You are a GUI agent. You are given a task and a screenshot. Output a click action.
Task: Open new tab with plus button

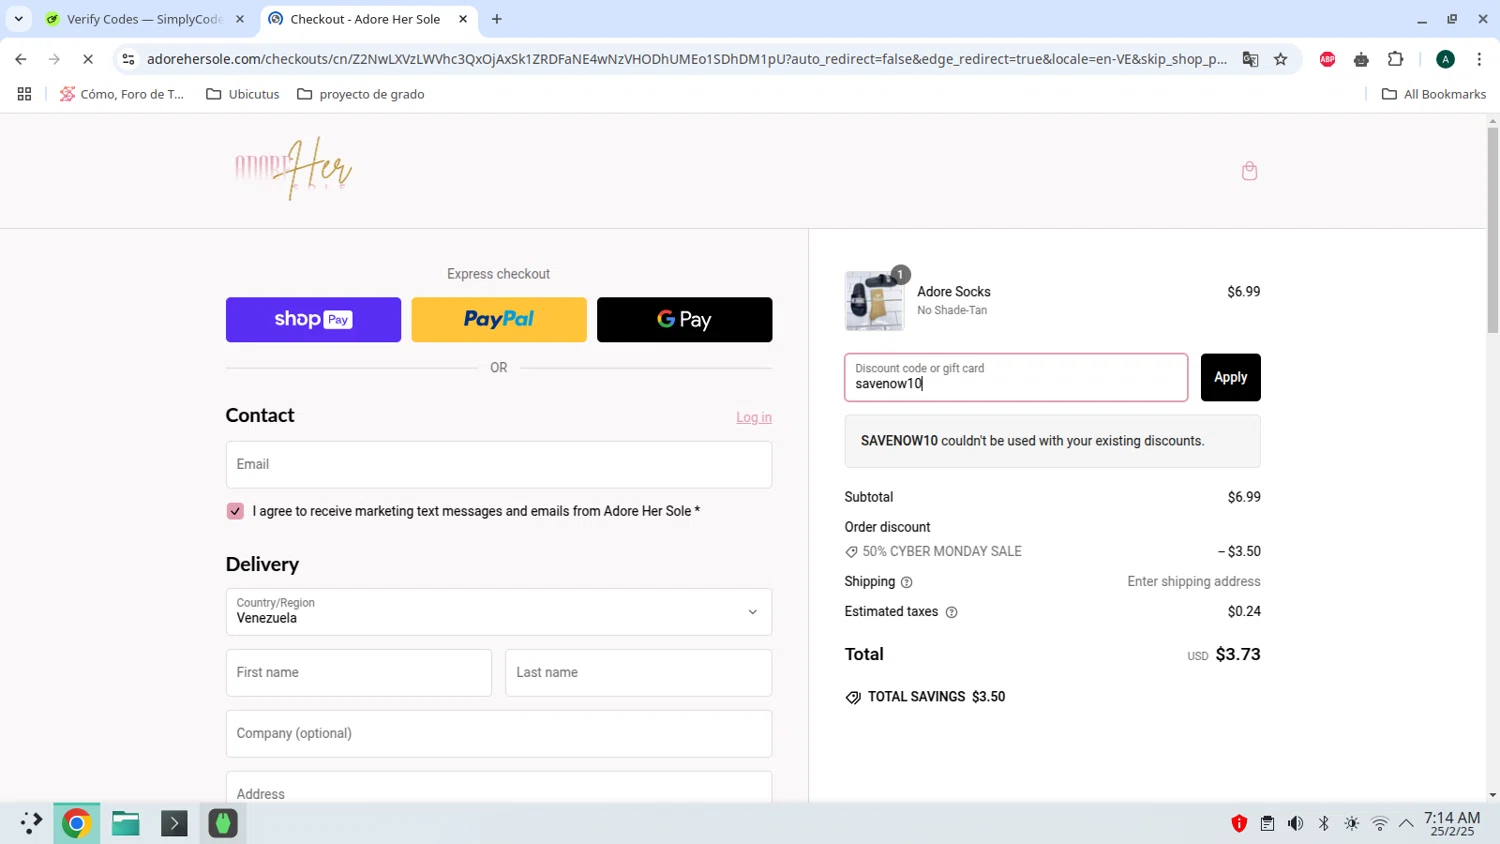(497, 19)
